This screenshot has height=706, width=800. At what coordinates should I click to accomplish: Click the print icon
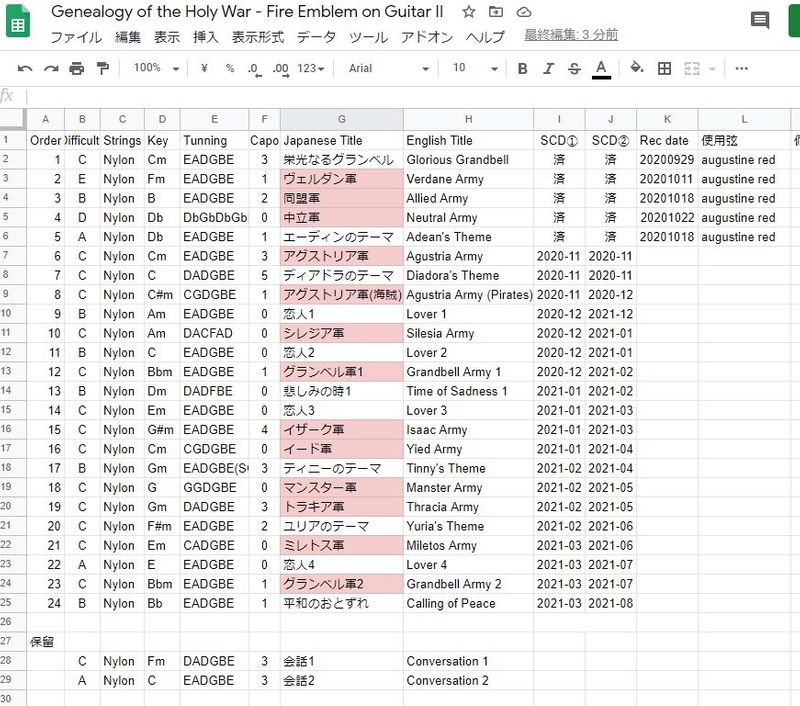coord(77,69)
